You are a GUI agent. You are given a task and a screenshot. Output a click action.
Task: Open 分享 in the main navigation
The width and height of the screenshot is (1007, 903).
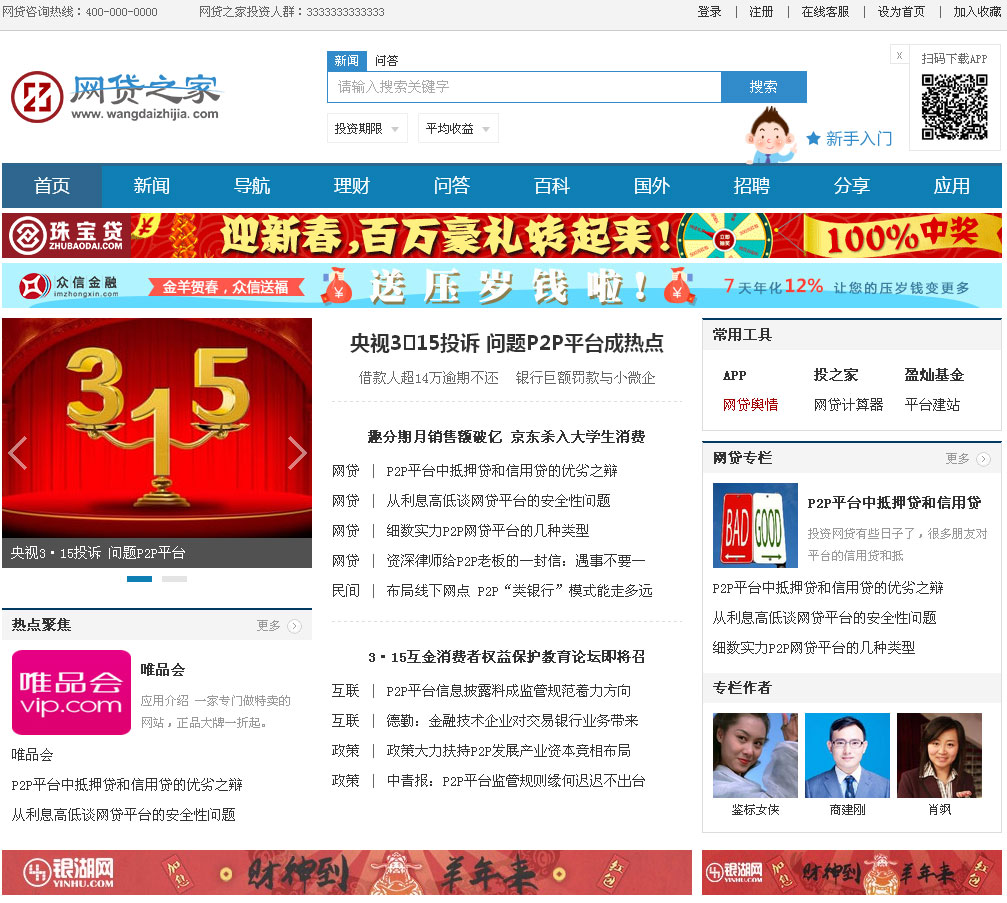click(x=852, y=186)
